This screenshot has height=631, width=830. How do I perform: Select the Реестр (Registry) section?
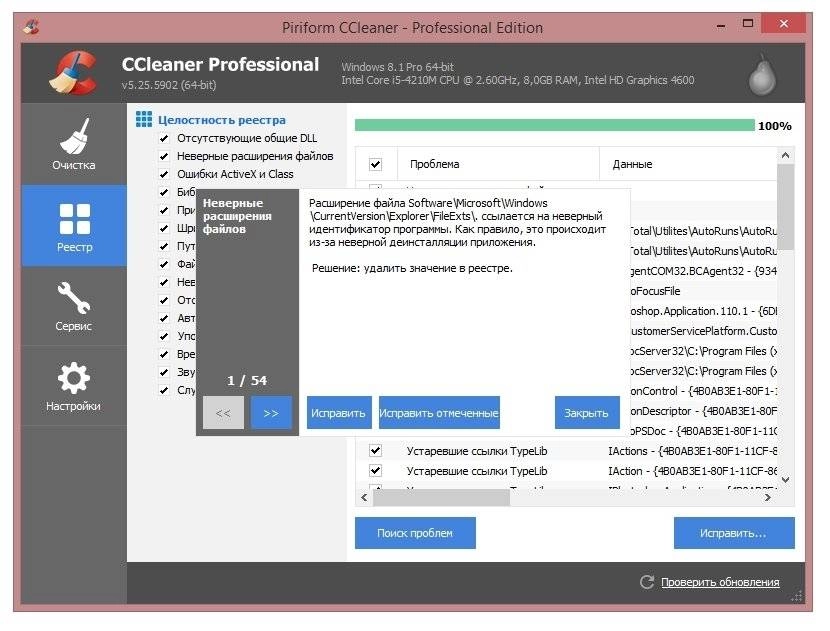(74, 226)
